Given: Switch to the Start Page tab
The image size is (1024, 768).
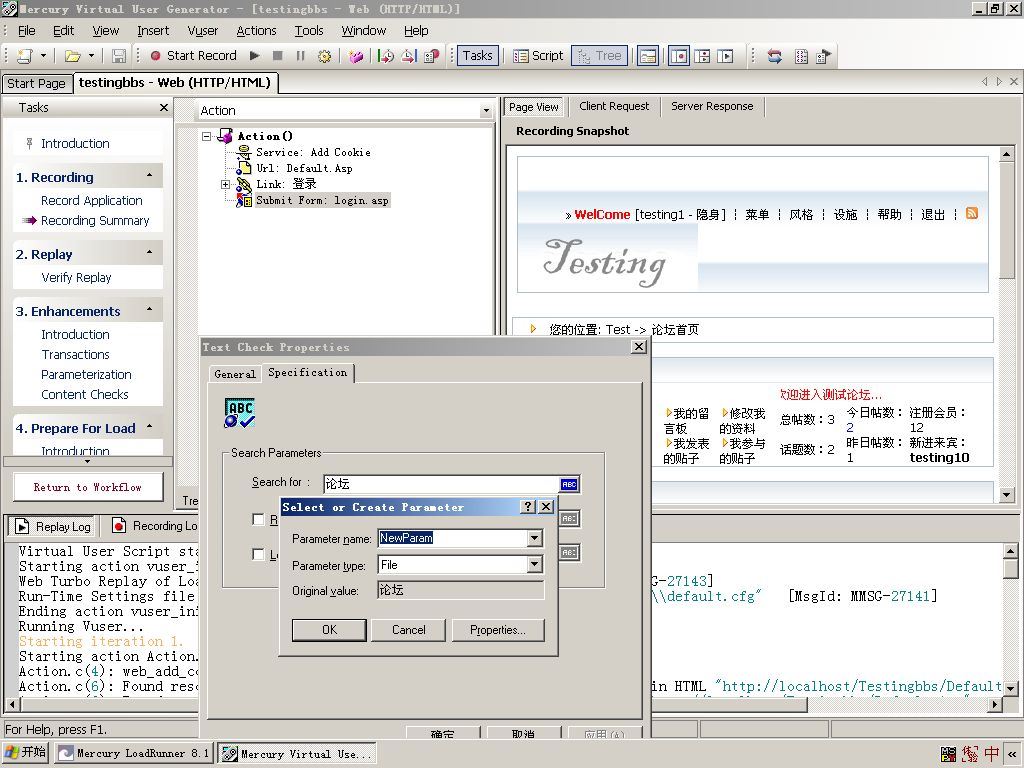Looking at the screenshot, I should (x=36, y=84).
